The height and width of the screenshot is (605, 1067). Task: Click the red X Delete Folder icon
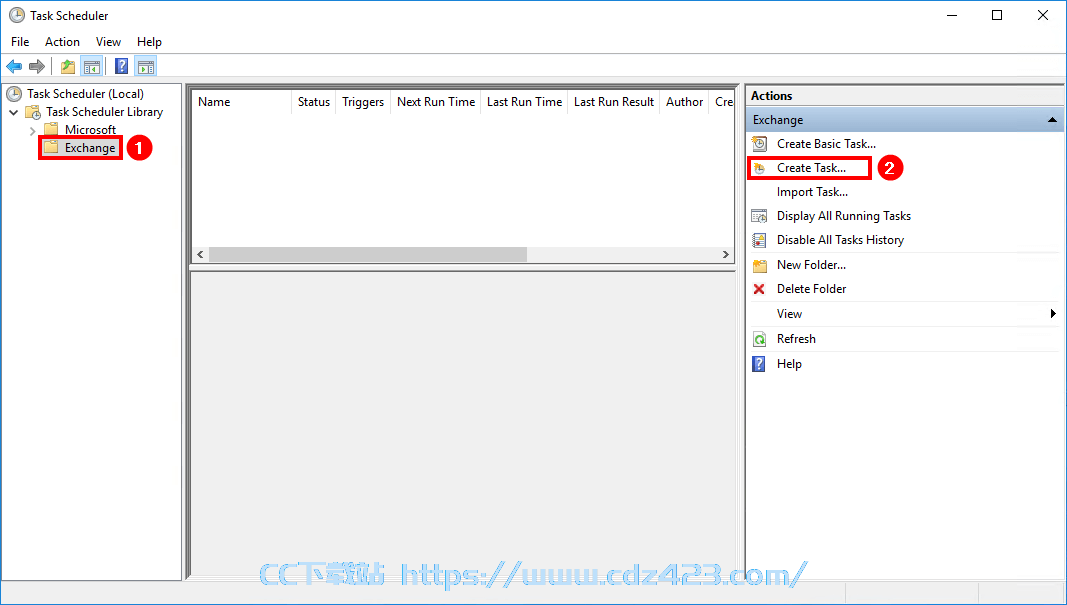point(759,289)
